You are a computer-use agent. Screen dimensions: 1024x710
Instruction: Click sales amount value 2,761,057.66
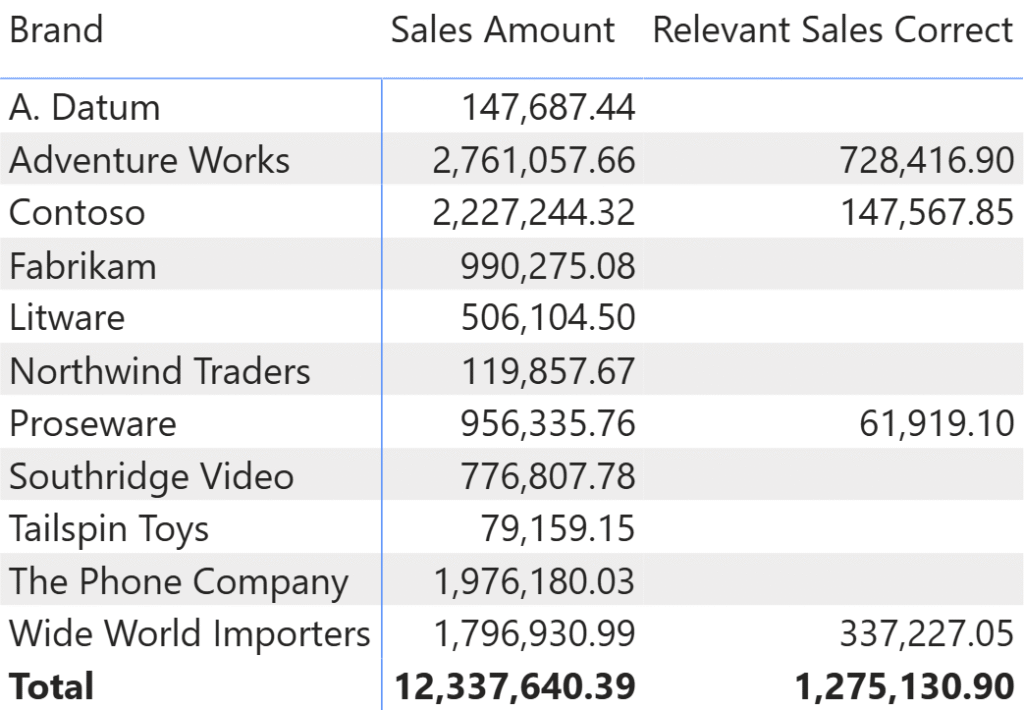click(x=534, y=161)
